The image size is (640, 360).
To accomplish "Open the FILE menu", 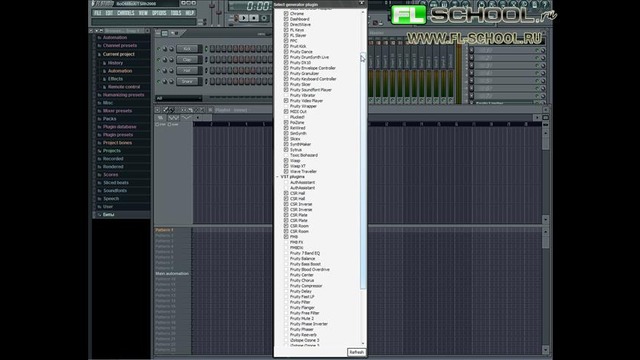I will (x=98, y=13).
